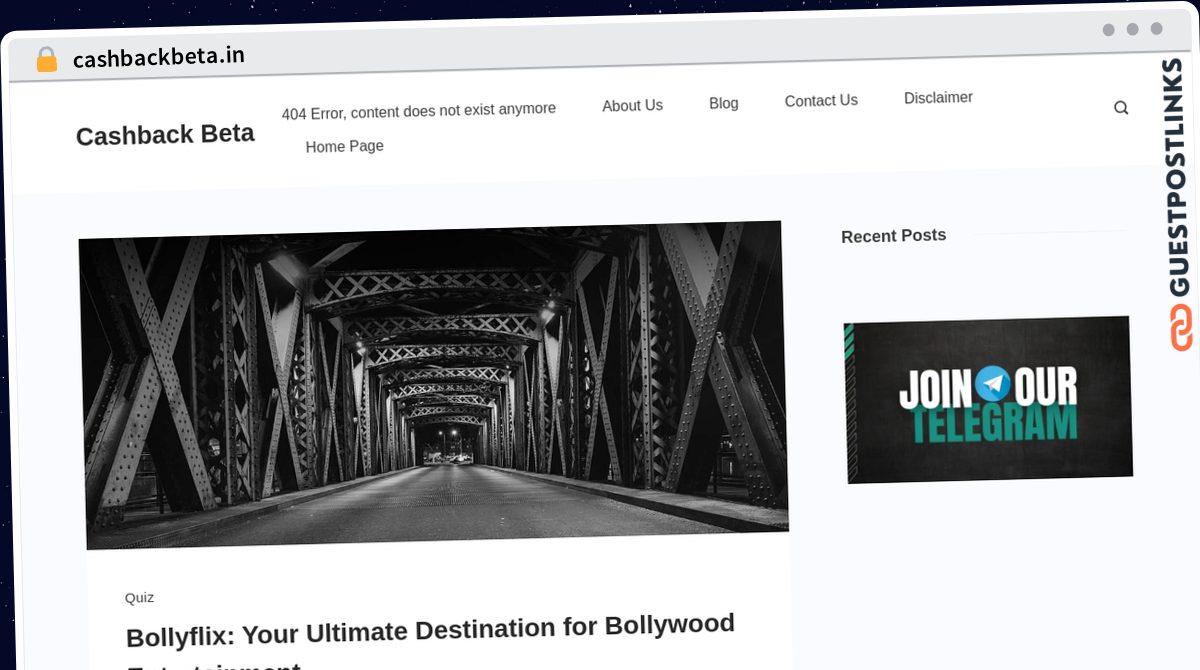Go to Home Page menu item
The width and height of the screenshot is (1200, 670).
[345, 146]
